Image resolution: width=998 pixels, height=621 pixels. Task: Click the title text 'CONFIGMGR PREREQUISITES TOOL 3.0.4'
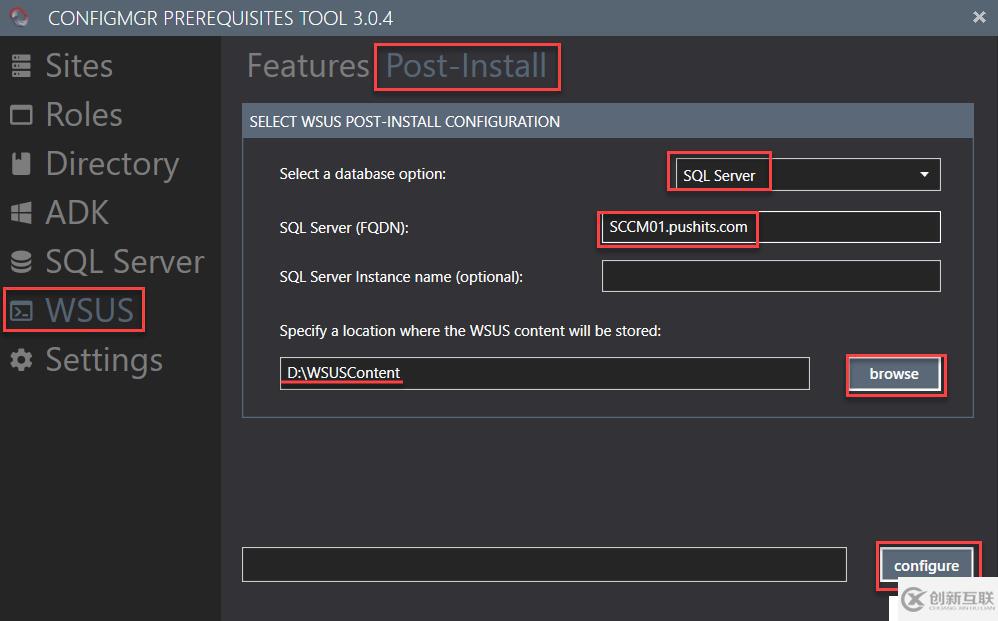click(220, 18)
